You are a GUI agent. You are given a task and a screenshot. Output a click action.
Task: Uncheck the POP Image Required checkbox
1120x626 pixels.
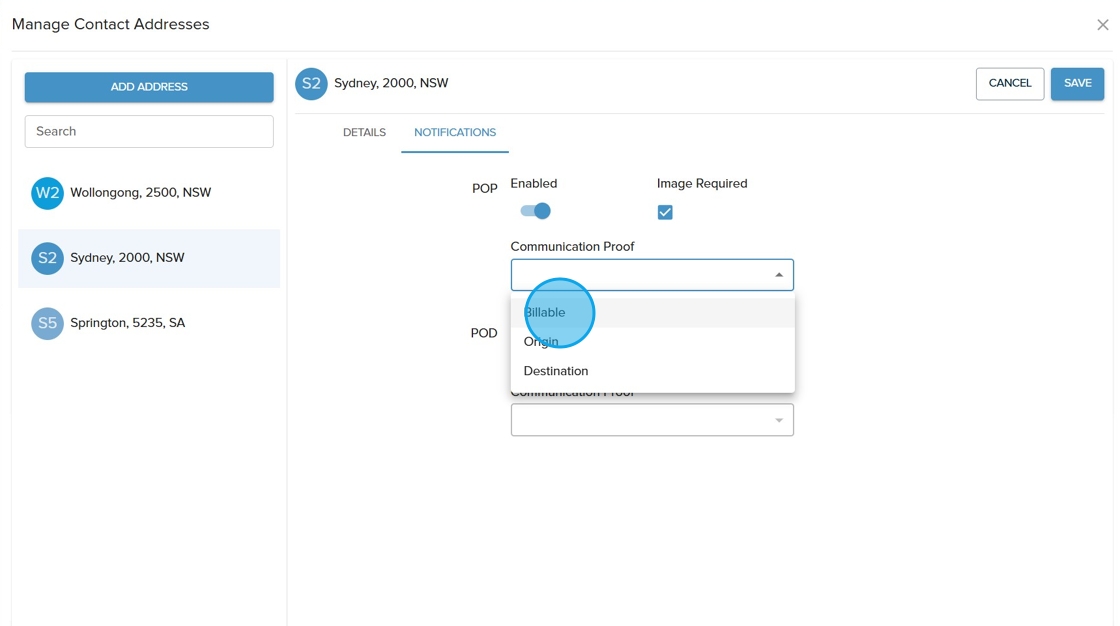[665, 212]
